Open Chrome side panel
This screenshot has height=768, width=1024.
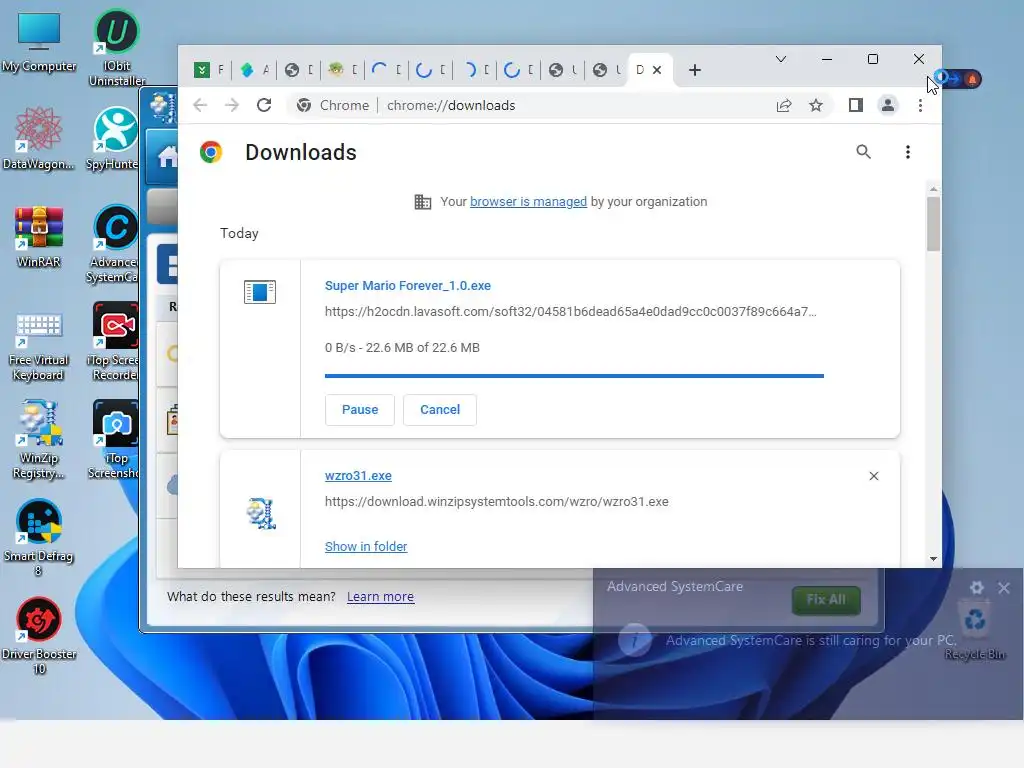[x=856, y=105]
